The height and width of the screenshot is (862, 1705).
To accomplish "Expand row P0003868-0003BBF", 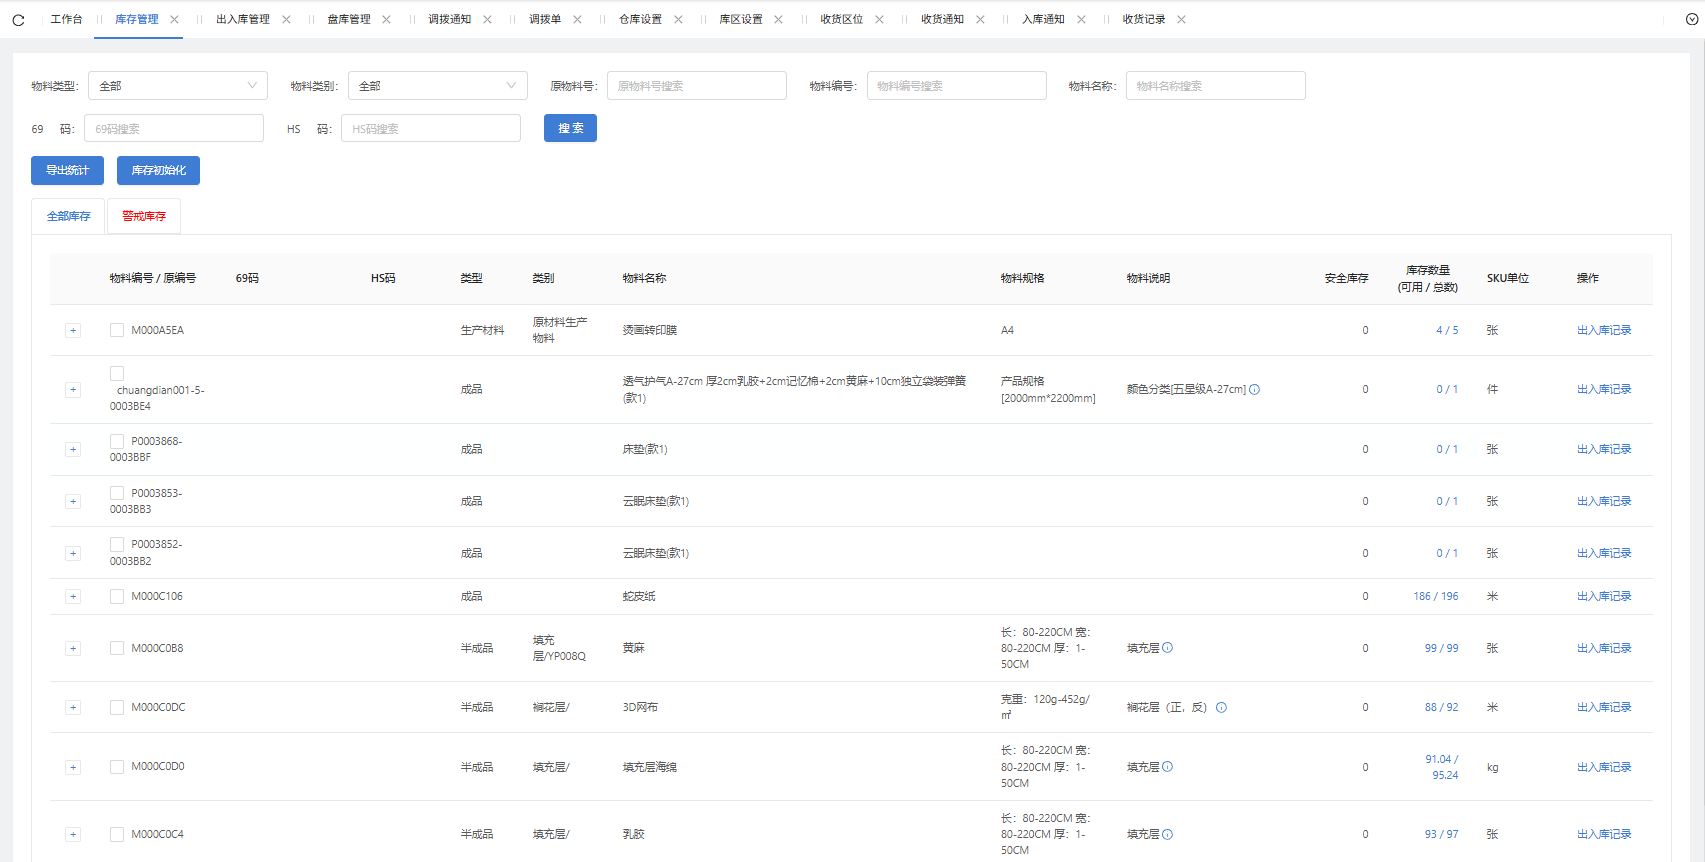I will pos(73,449).
